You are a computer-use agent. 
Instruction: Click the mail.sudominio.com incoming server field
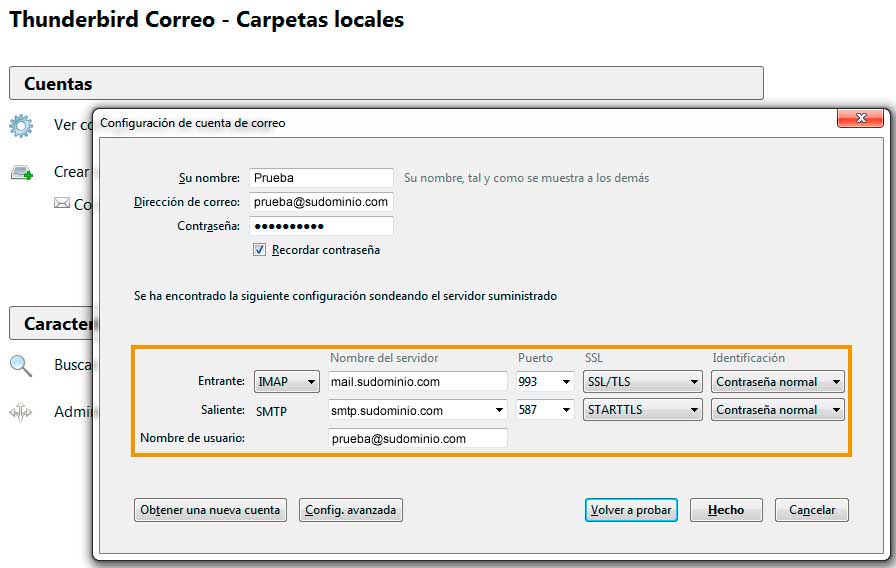417,382
